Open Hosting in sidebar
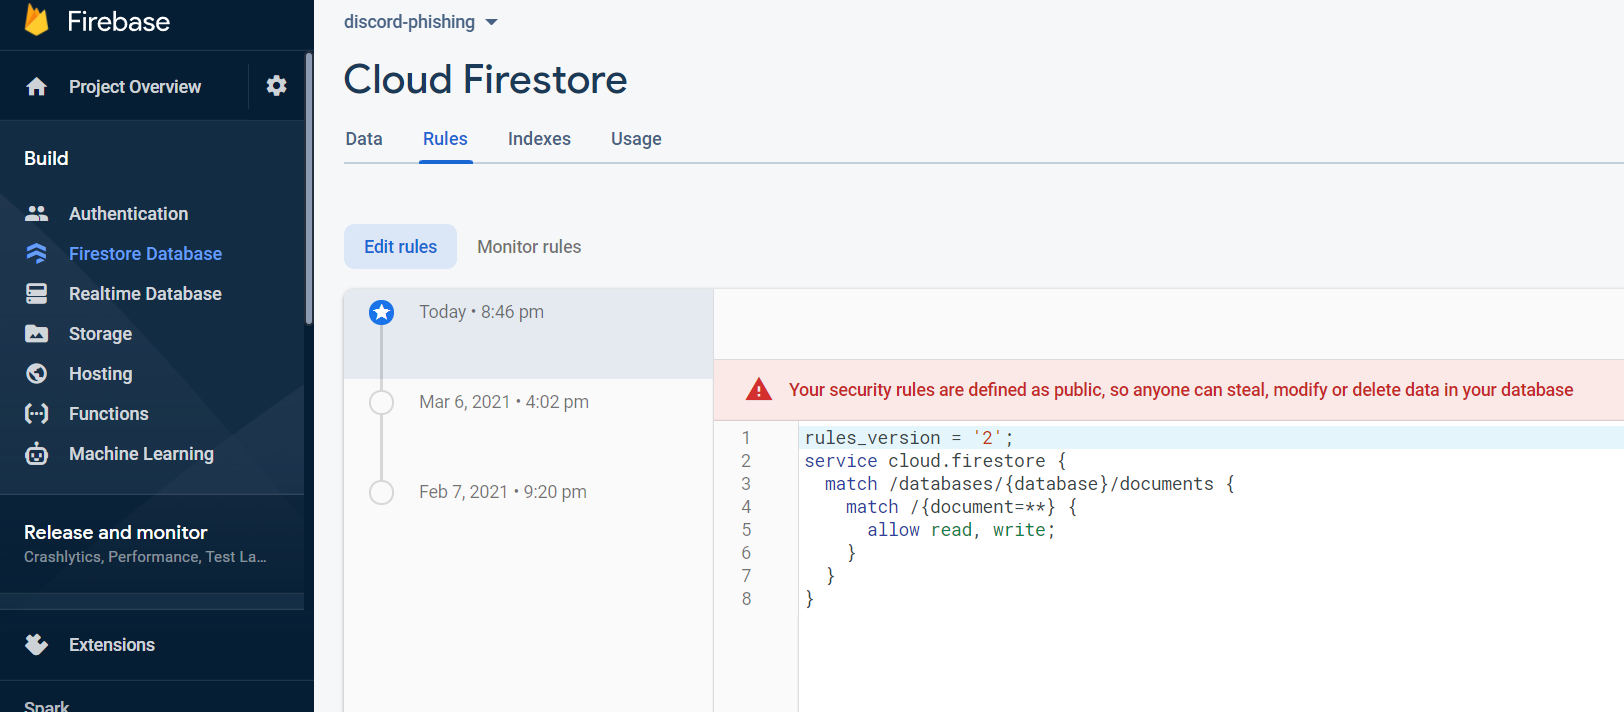1624x712 pixels. coord(100,373)
